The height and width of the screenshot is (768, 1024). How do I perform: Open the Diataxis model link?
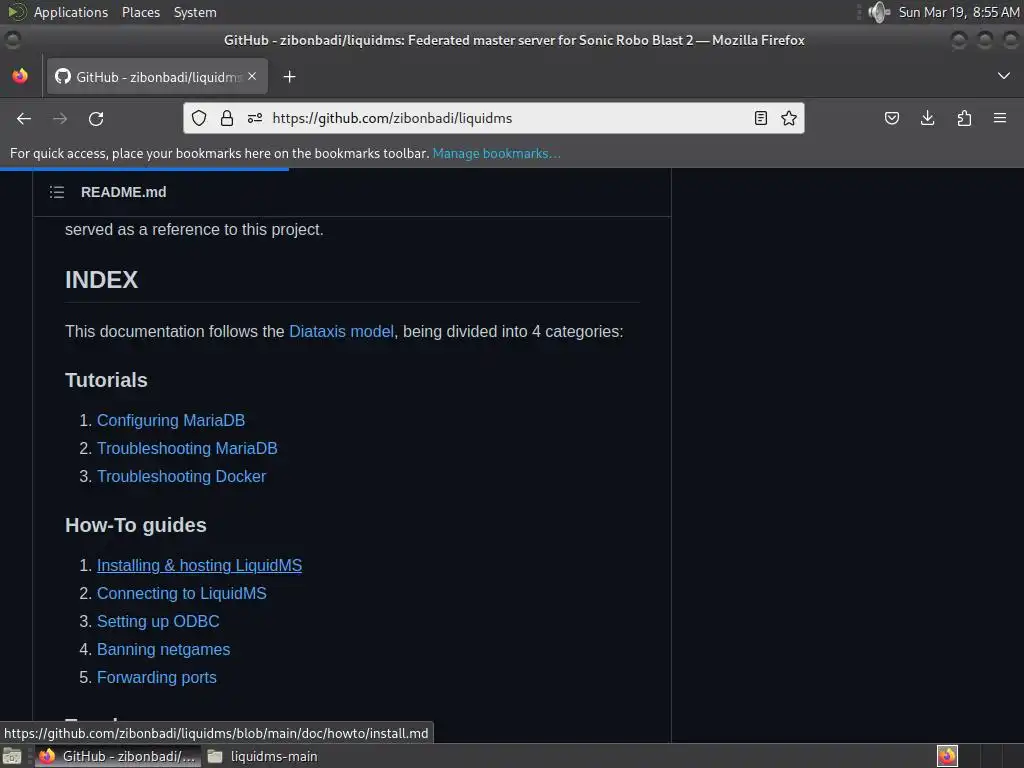tap(342, 331)
